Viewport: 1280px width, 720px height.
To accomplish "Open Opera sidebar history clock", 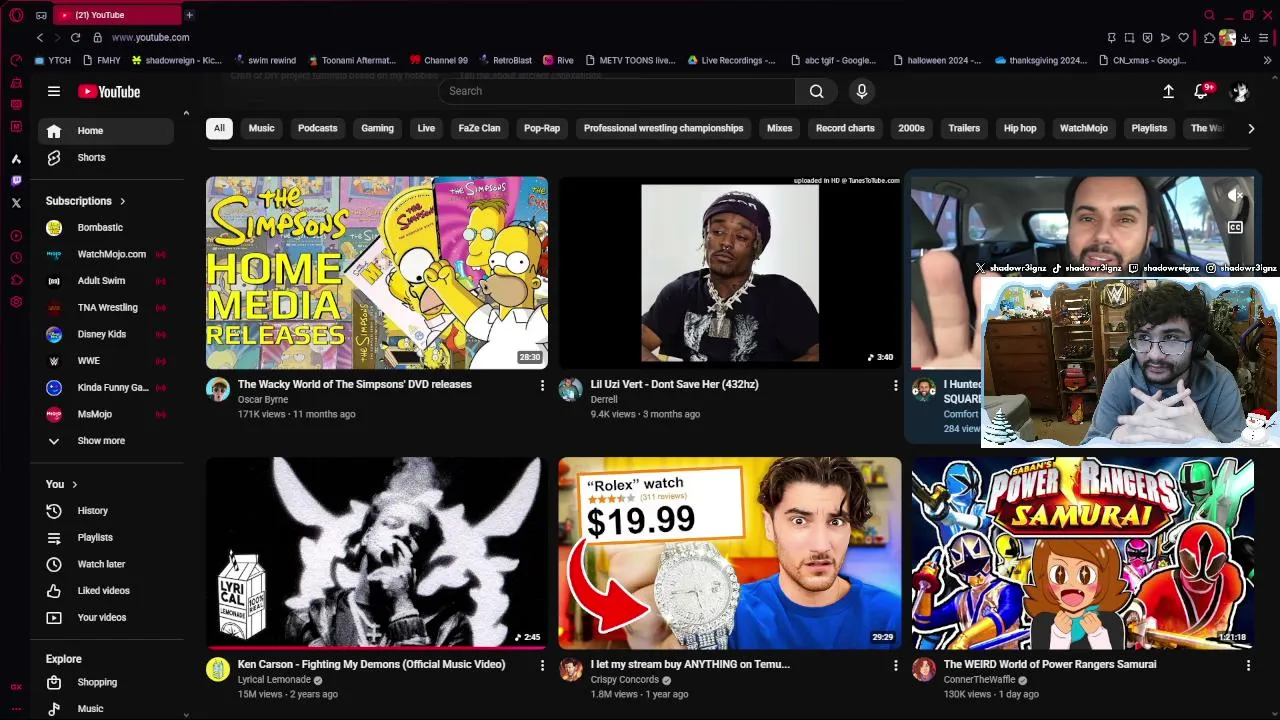I will [16, 258].
